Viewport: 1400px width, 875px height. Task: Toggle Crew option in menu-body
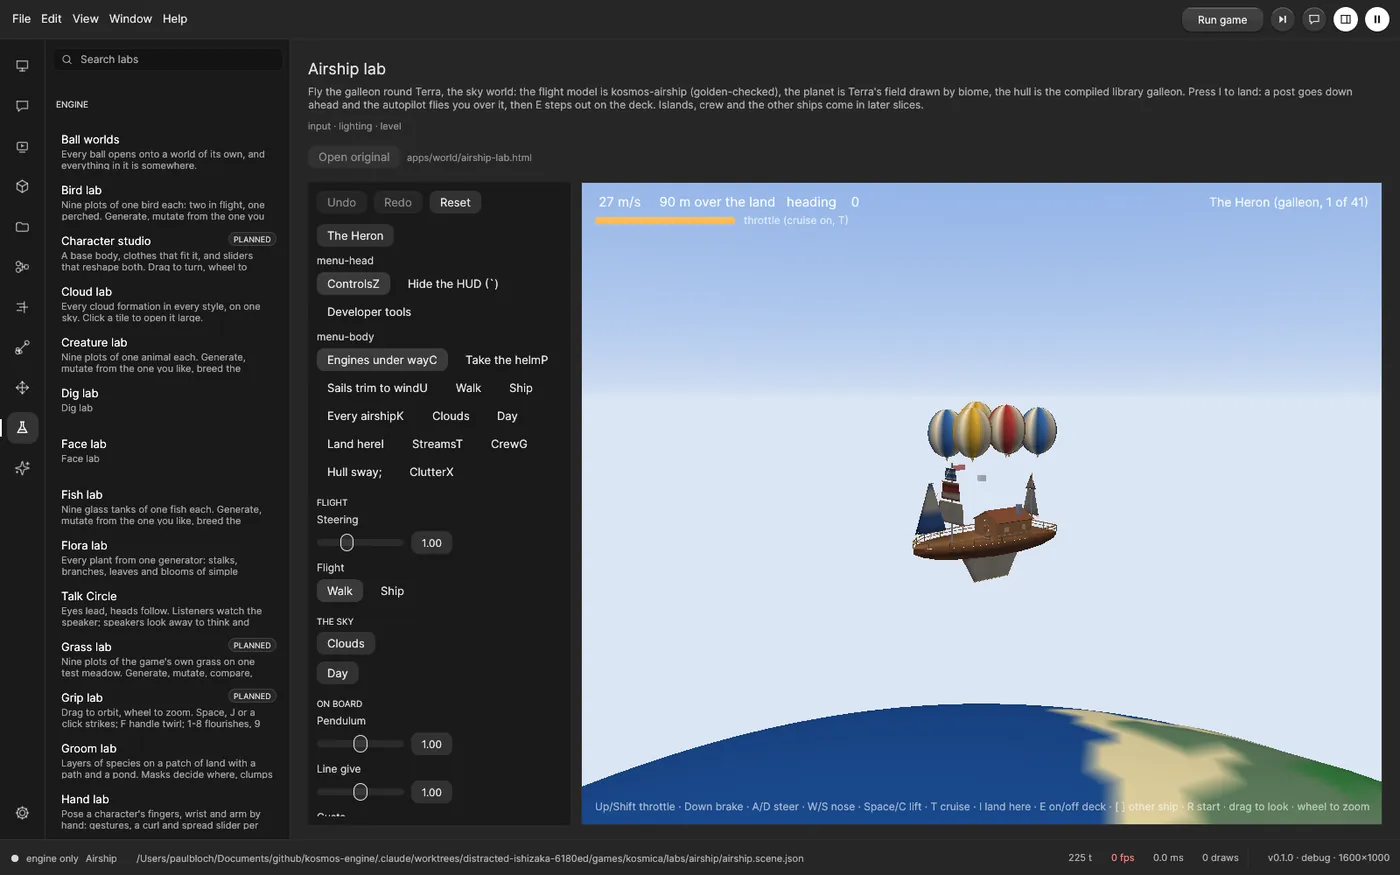509,444
